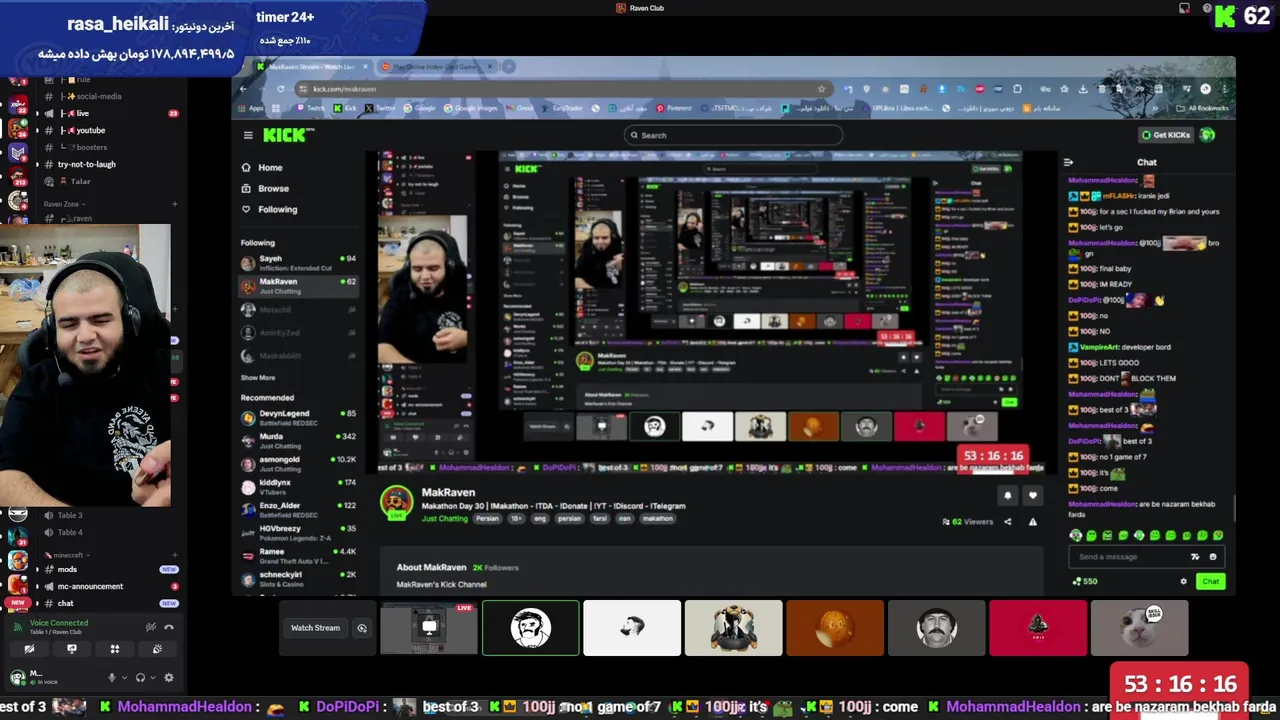Click the green Chat send button
The height and width of the screenshot is (720, 1280).
tap(1210, 581)
